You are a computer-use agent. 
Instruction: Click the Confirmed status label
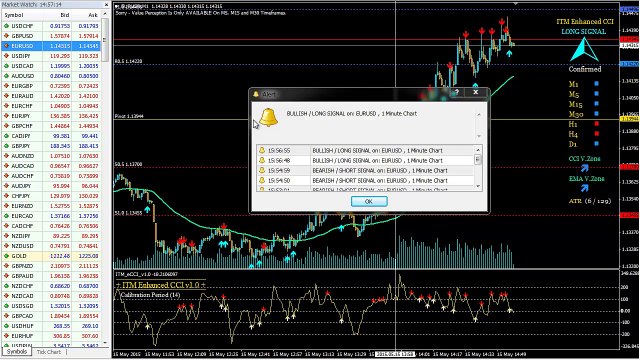pos(585,69)
